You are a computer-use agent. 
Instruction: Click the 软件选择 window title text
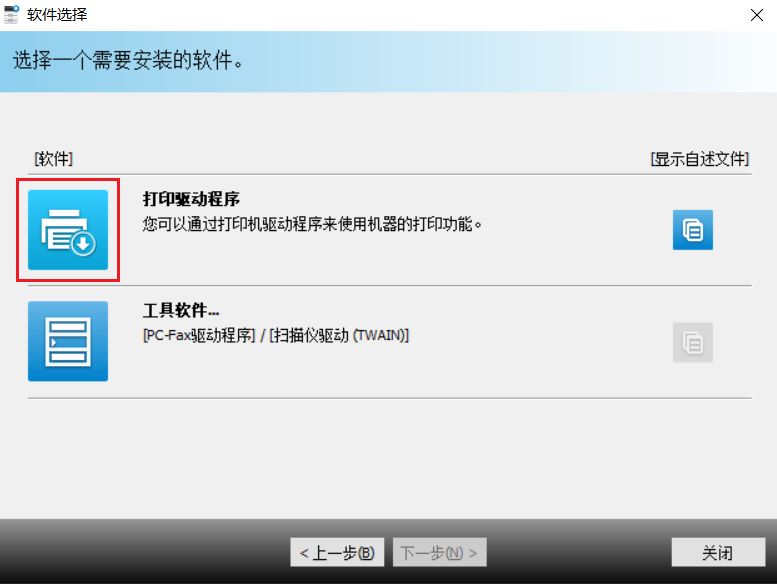coord(57,14)
